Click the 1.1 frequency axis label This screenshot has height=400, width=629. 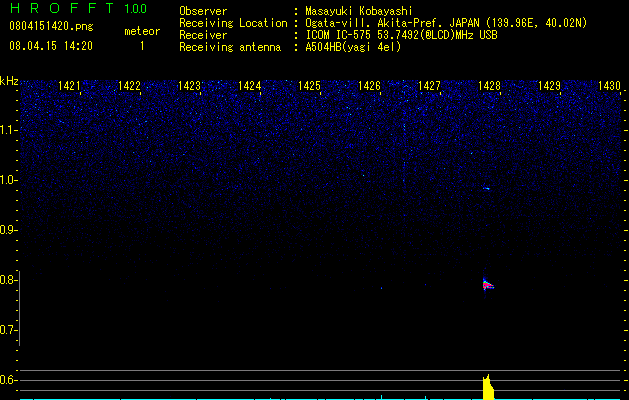[x=8, y=130]
